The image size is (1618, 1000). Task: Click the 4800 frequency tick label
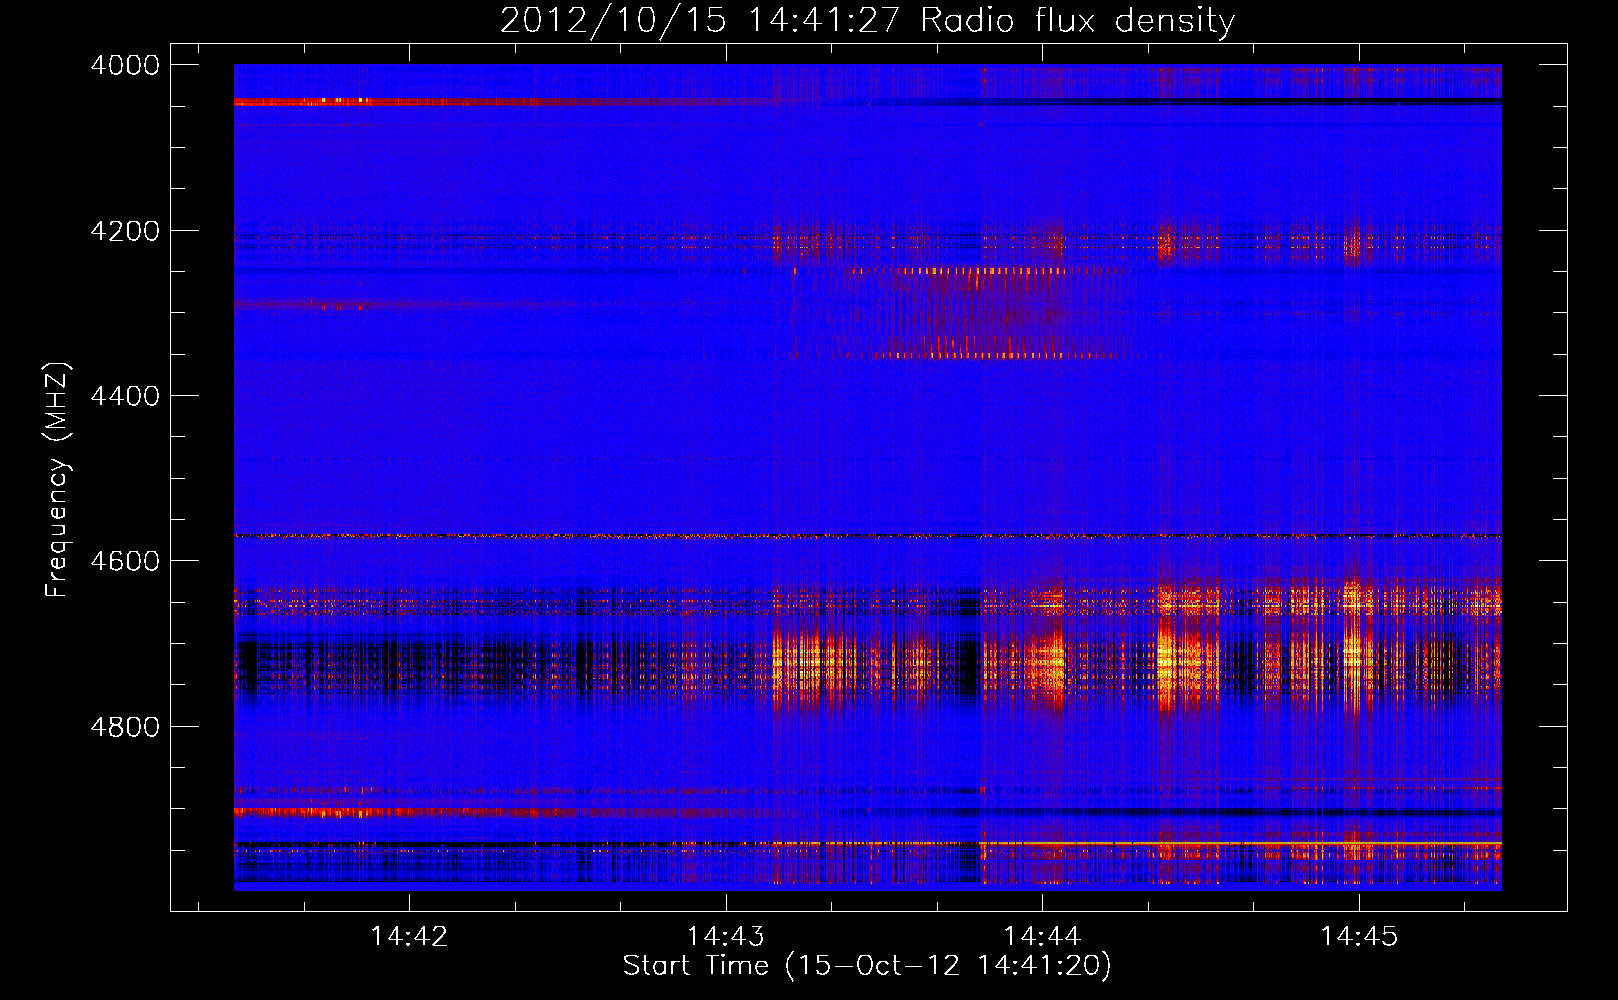pyautogui.click(x=125, y=726)
